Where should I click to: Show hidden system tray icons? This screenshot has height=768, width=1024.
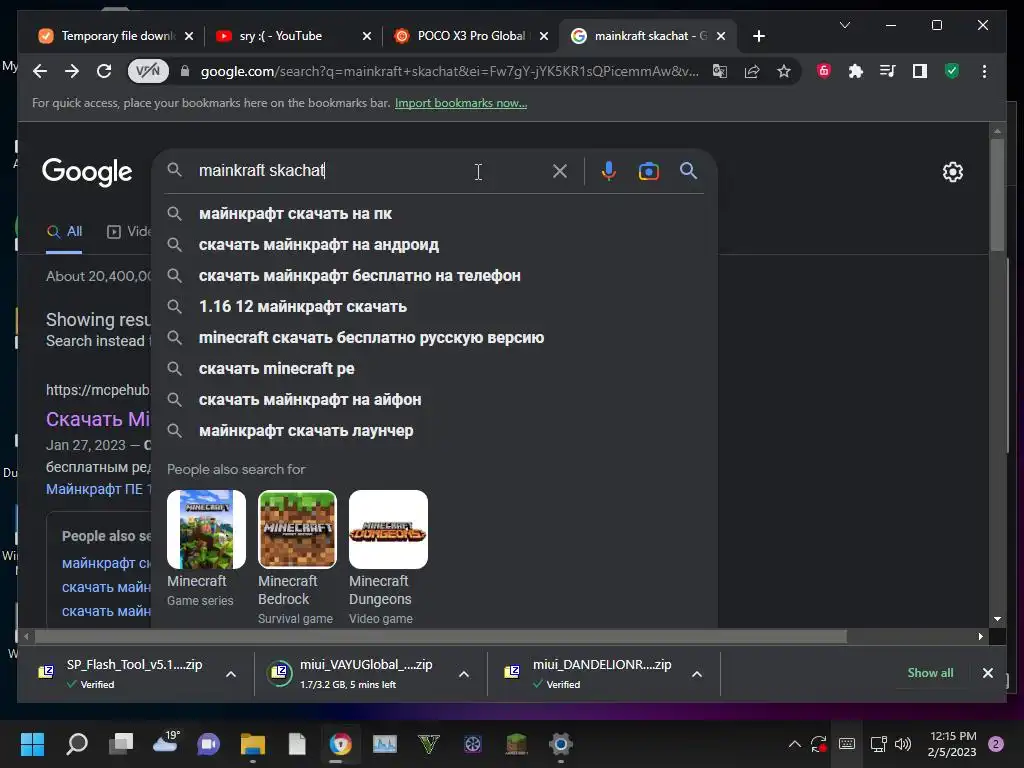[x=794, y=744]
